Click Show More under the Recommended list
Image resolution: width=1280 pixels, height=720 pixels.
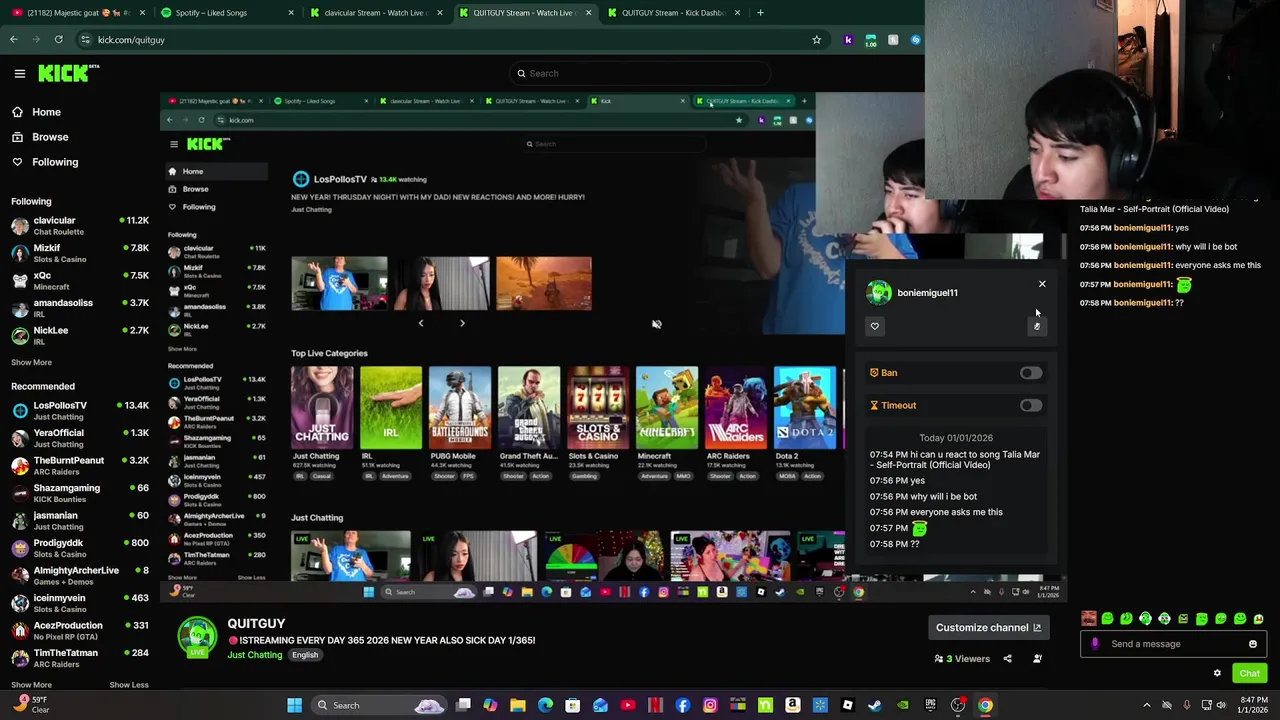31,685
